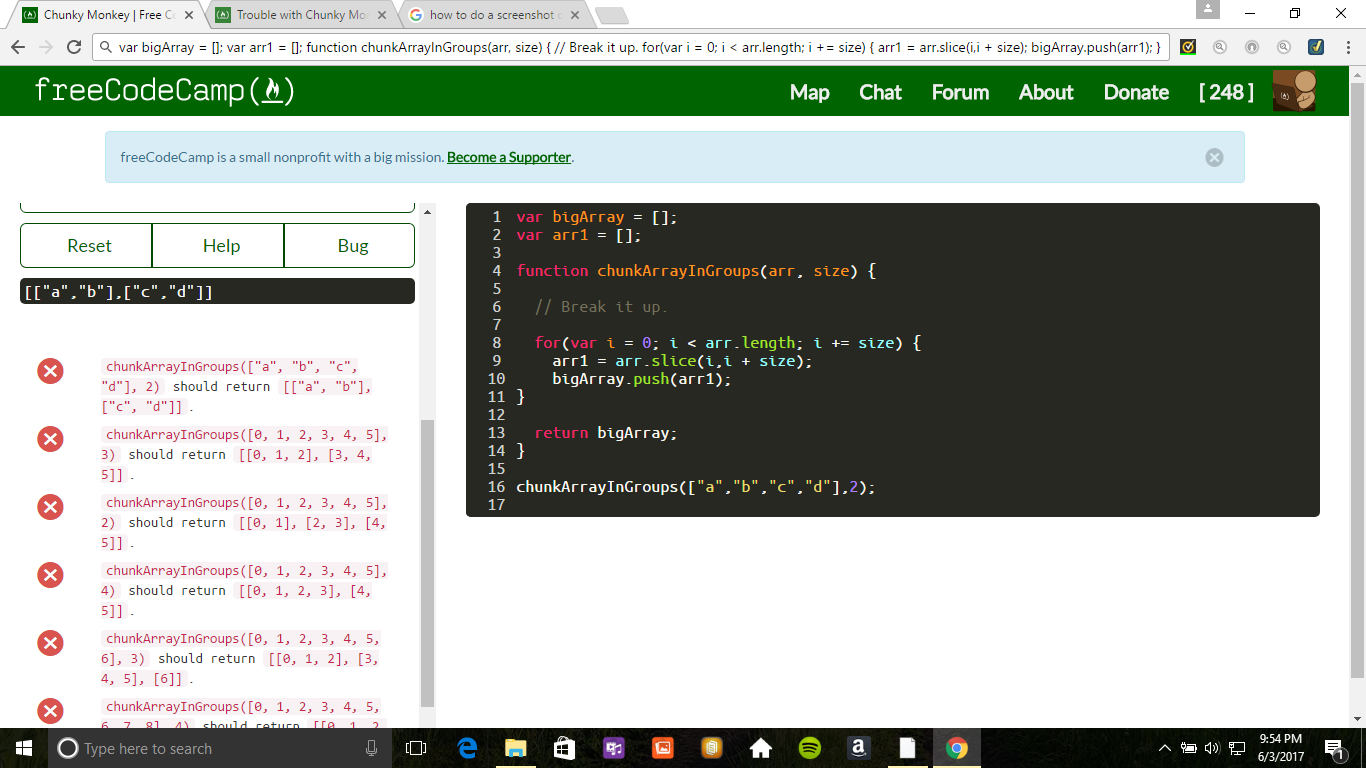Viewport: 1366px width, 768px height.
Task: Click the volume speaker tray icon
Action: pos(1212,748)
